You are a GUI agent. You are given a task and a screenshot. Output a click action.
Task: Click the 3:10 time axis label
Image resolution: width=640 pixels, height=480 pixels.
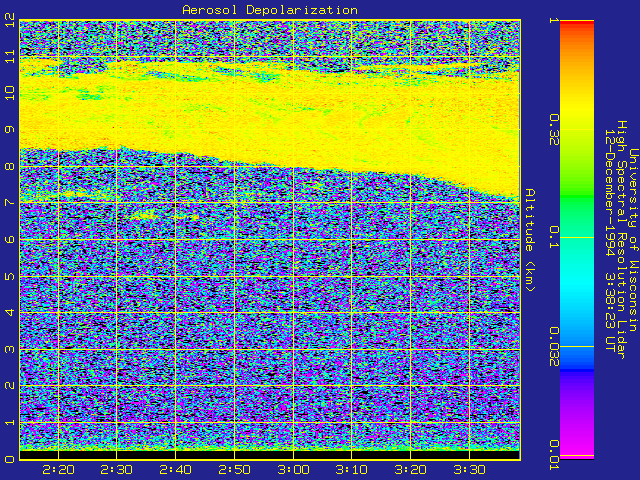pyautogui.click(x=352, y=470)
